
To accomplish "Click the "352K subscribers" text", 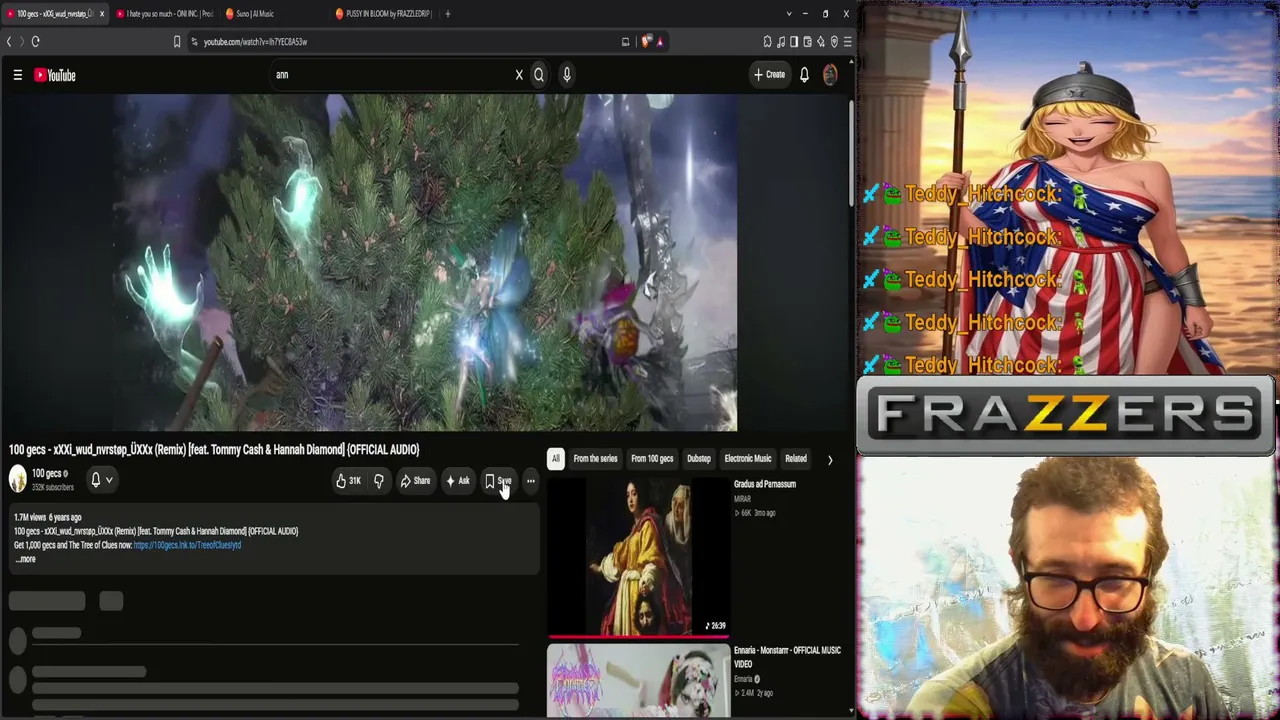I will (x=53, y=488).
